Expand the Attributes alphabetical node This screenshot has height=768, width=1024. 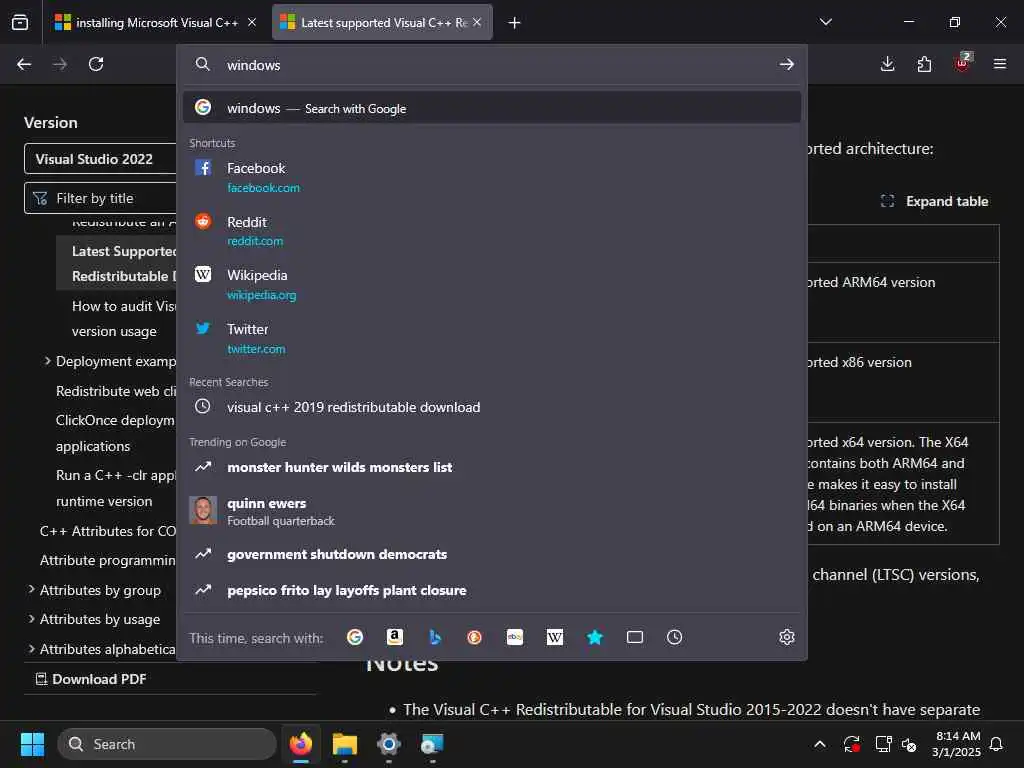click(31, 648)
